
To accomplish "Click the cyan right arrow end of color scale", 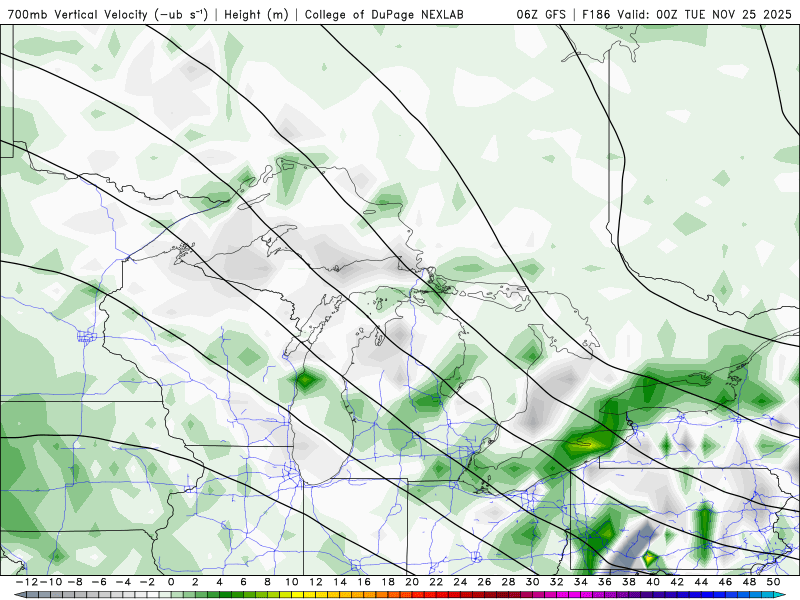I will [x=781, y=595].
